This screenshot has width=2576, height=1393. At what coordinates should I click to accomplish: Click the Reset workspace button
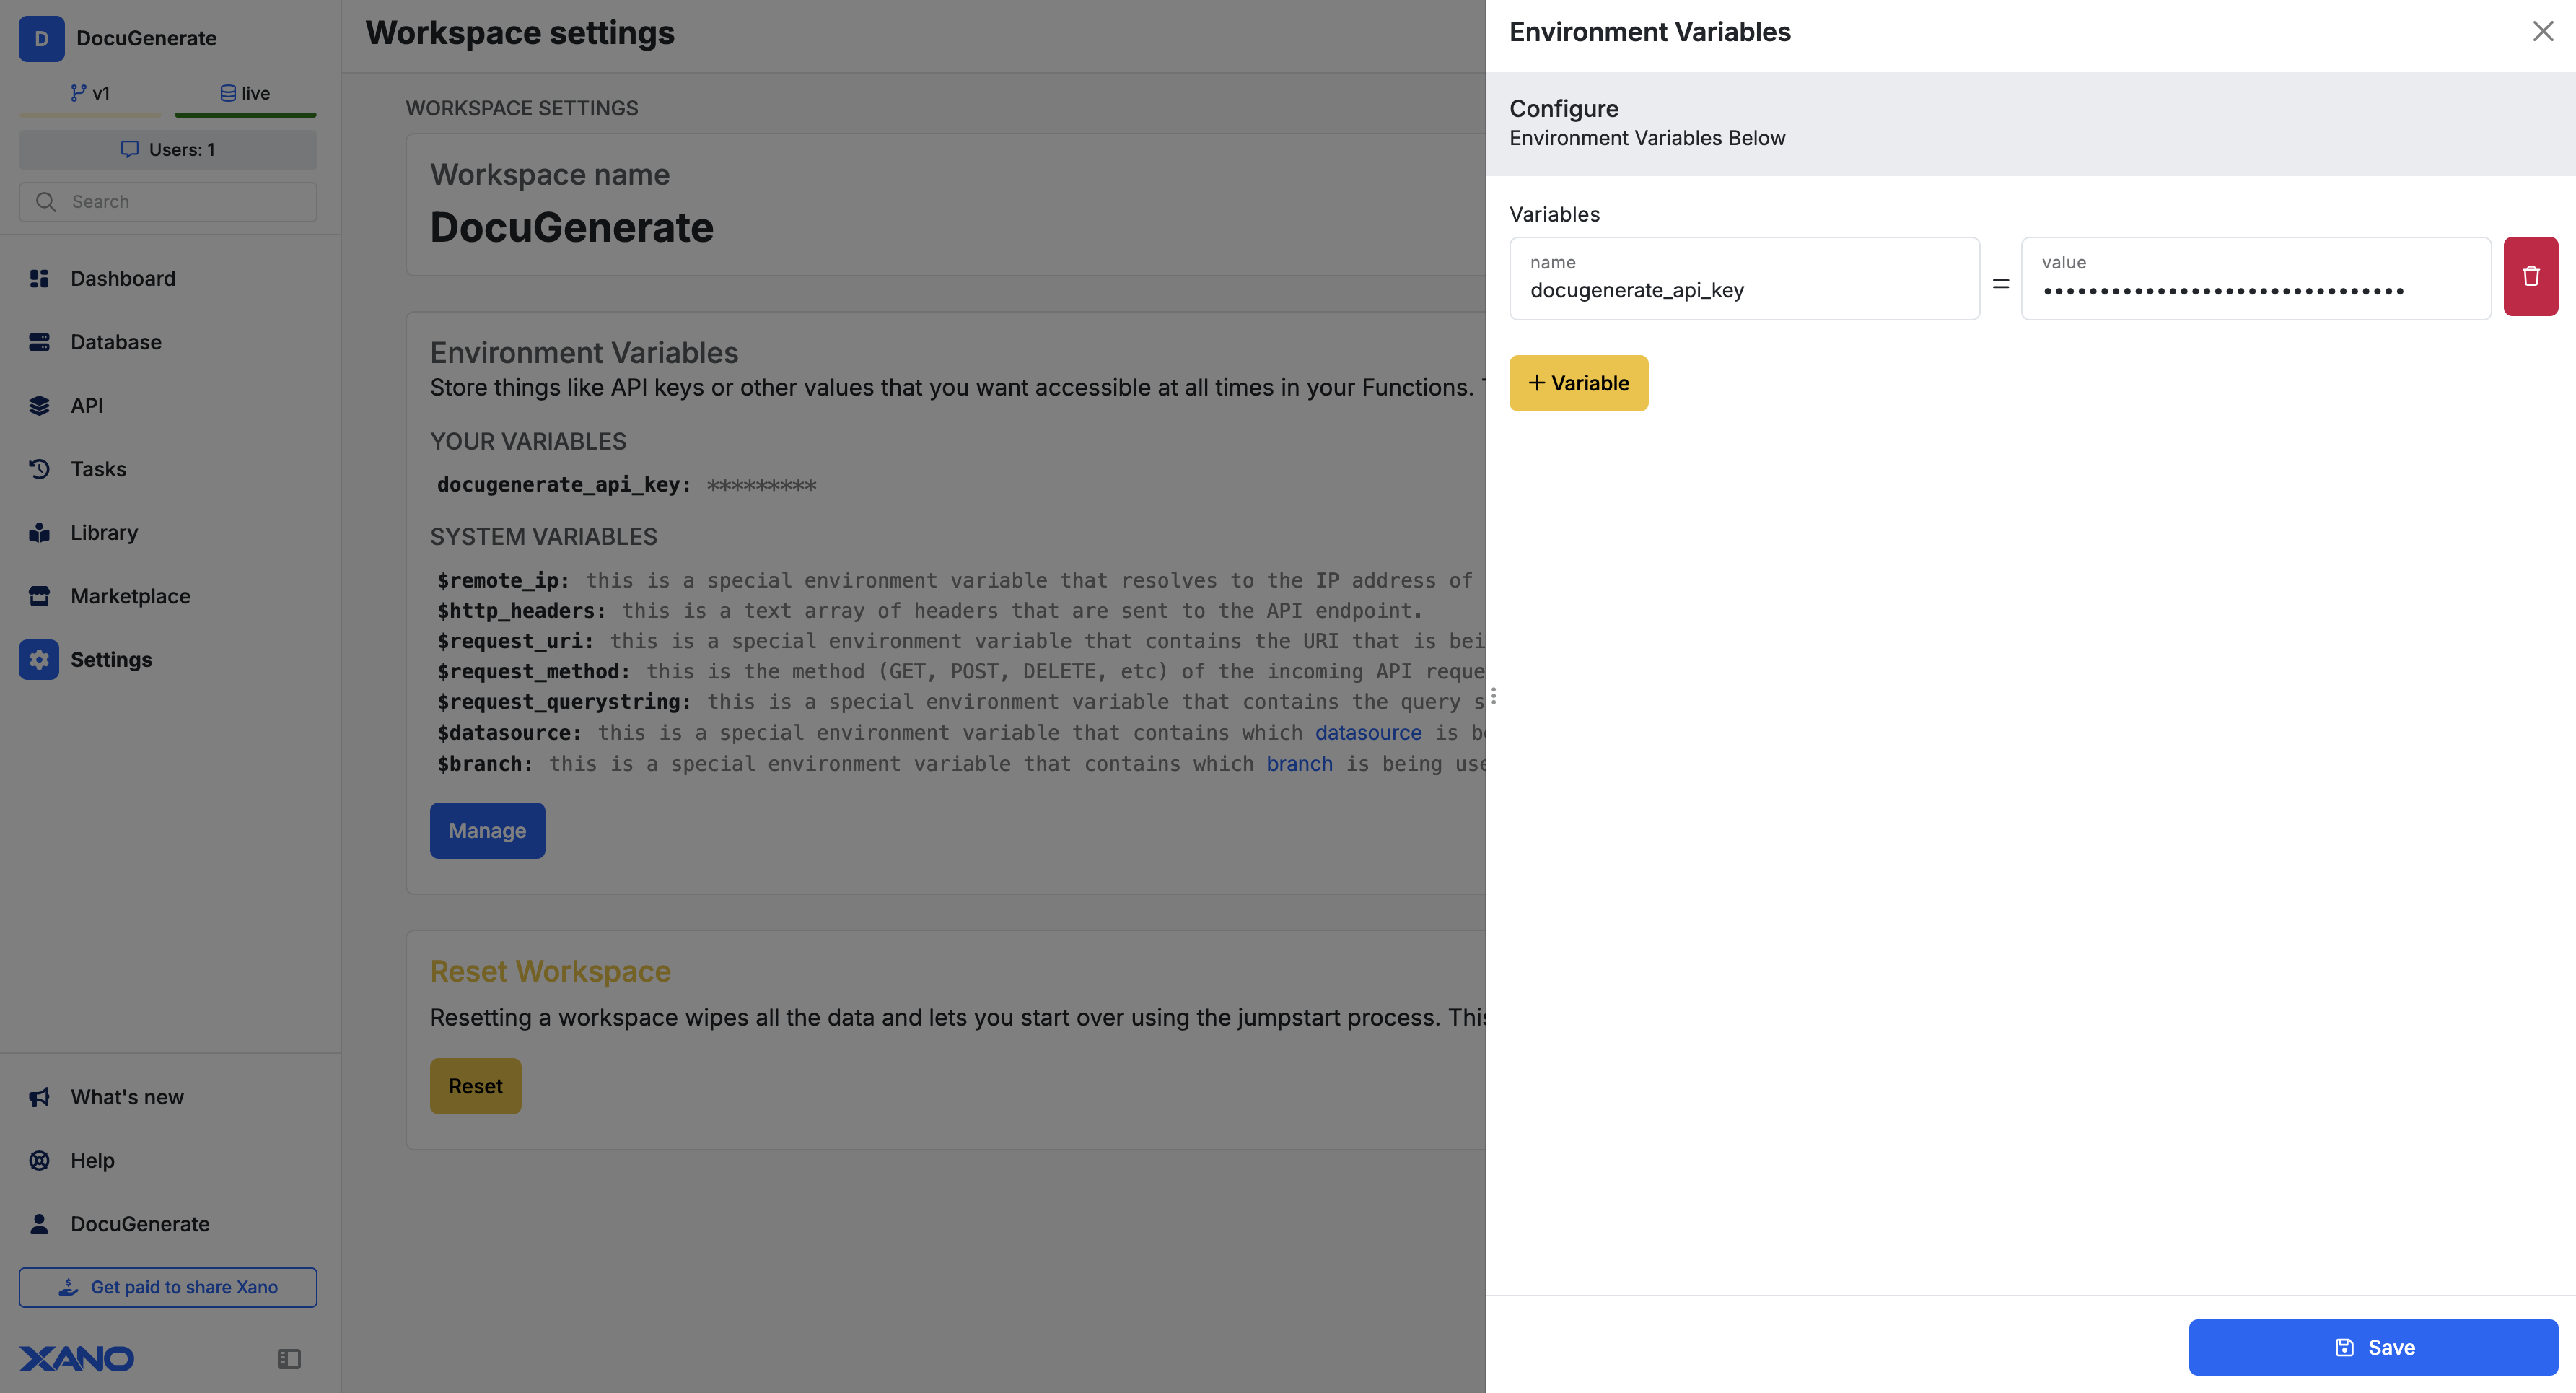475,1086
